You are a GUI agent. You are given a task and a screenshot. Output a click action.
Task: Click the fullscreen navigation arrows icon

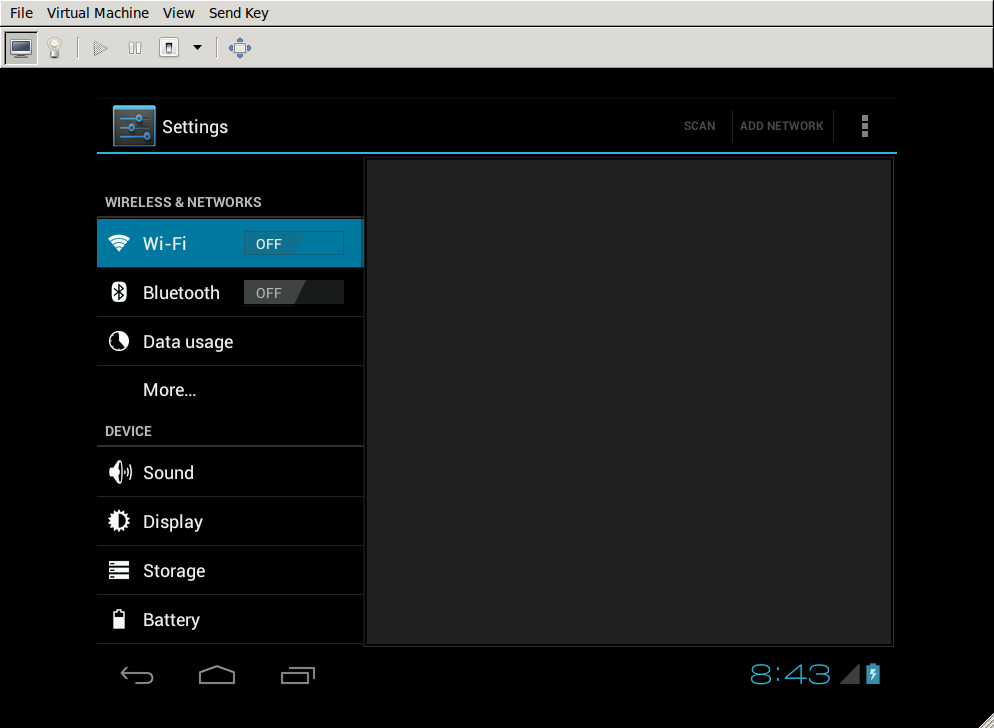coord(240,47)
